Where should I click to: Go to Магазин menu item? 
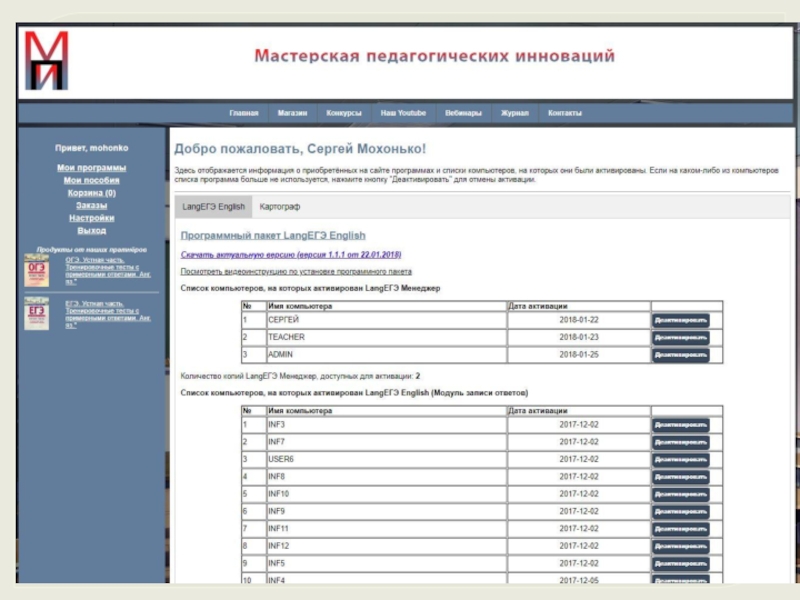[292, 113]
